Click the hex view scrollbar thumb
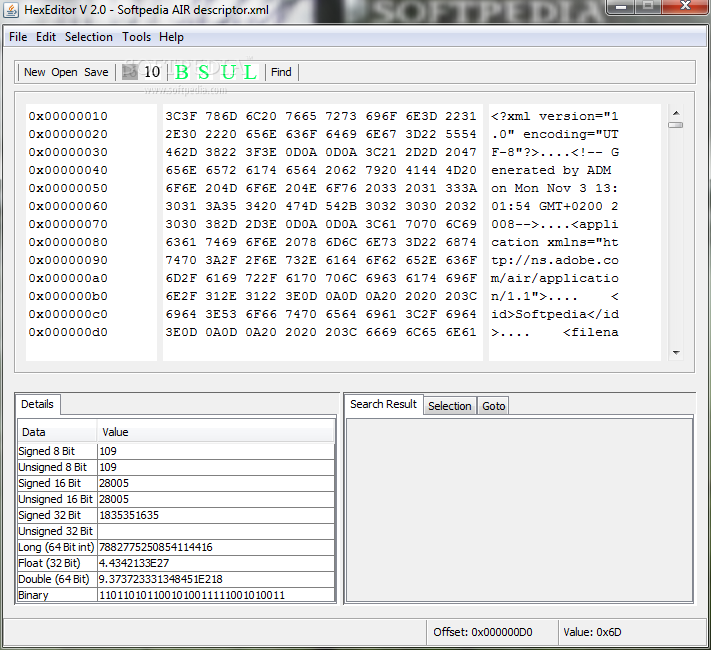The width and height of the screenshot is (711, 650). tap(676, 125)
